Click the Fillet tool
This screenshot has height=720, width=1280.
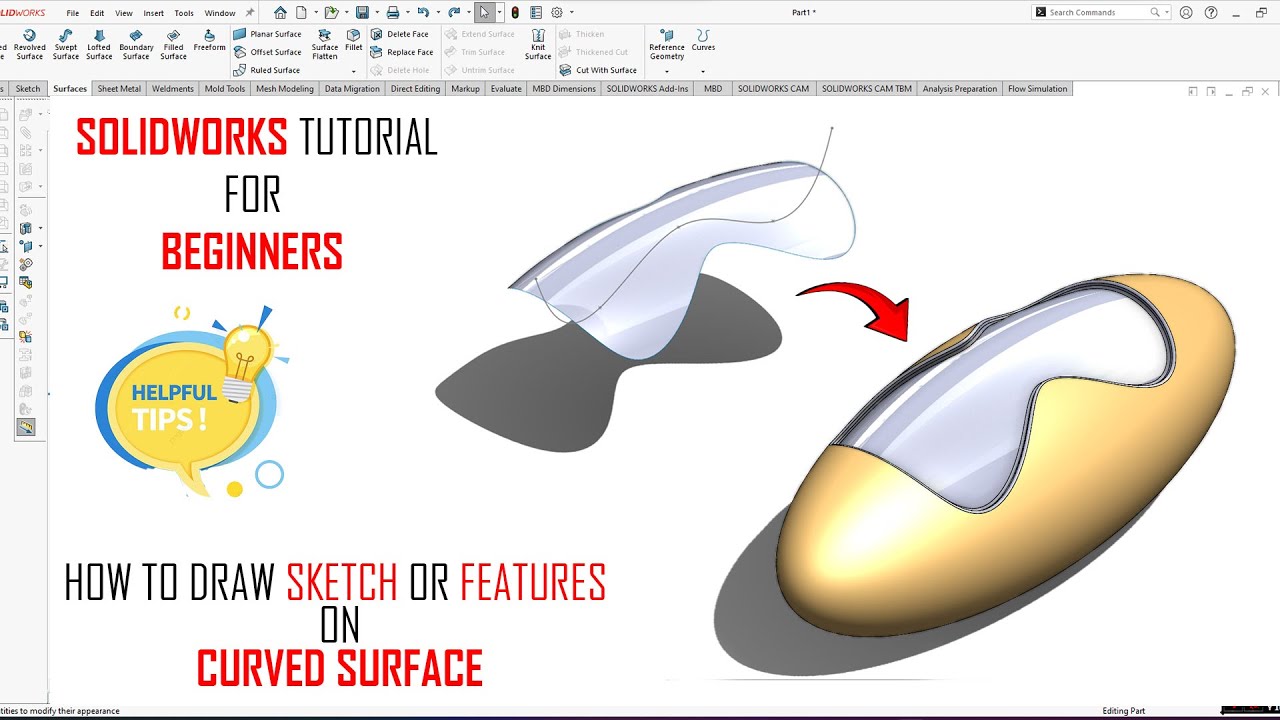(x=354, y=41)
